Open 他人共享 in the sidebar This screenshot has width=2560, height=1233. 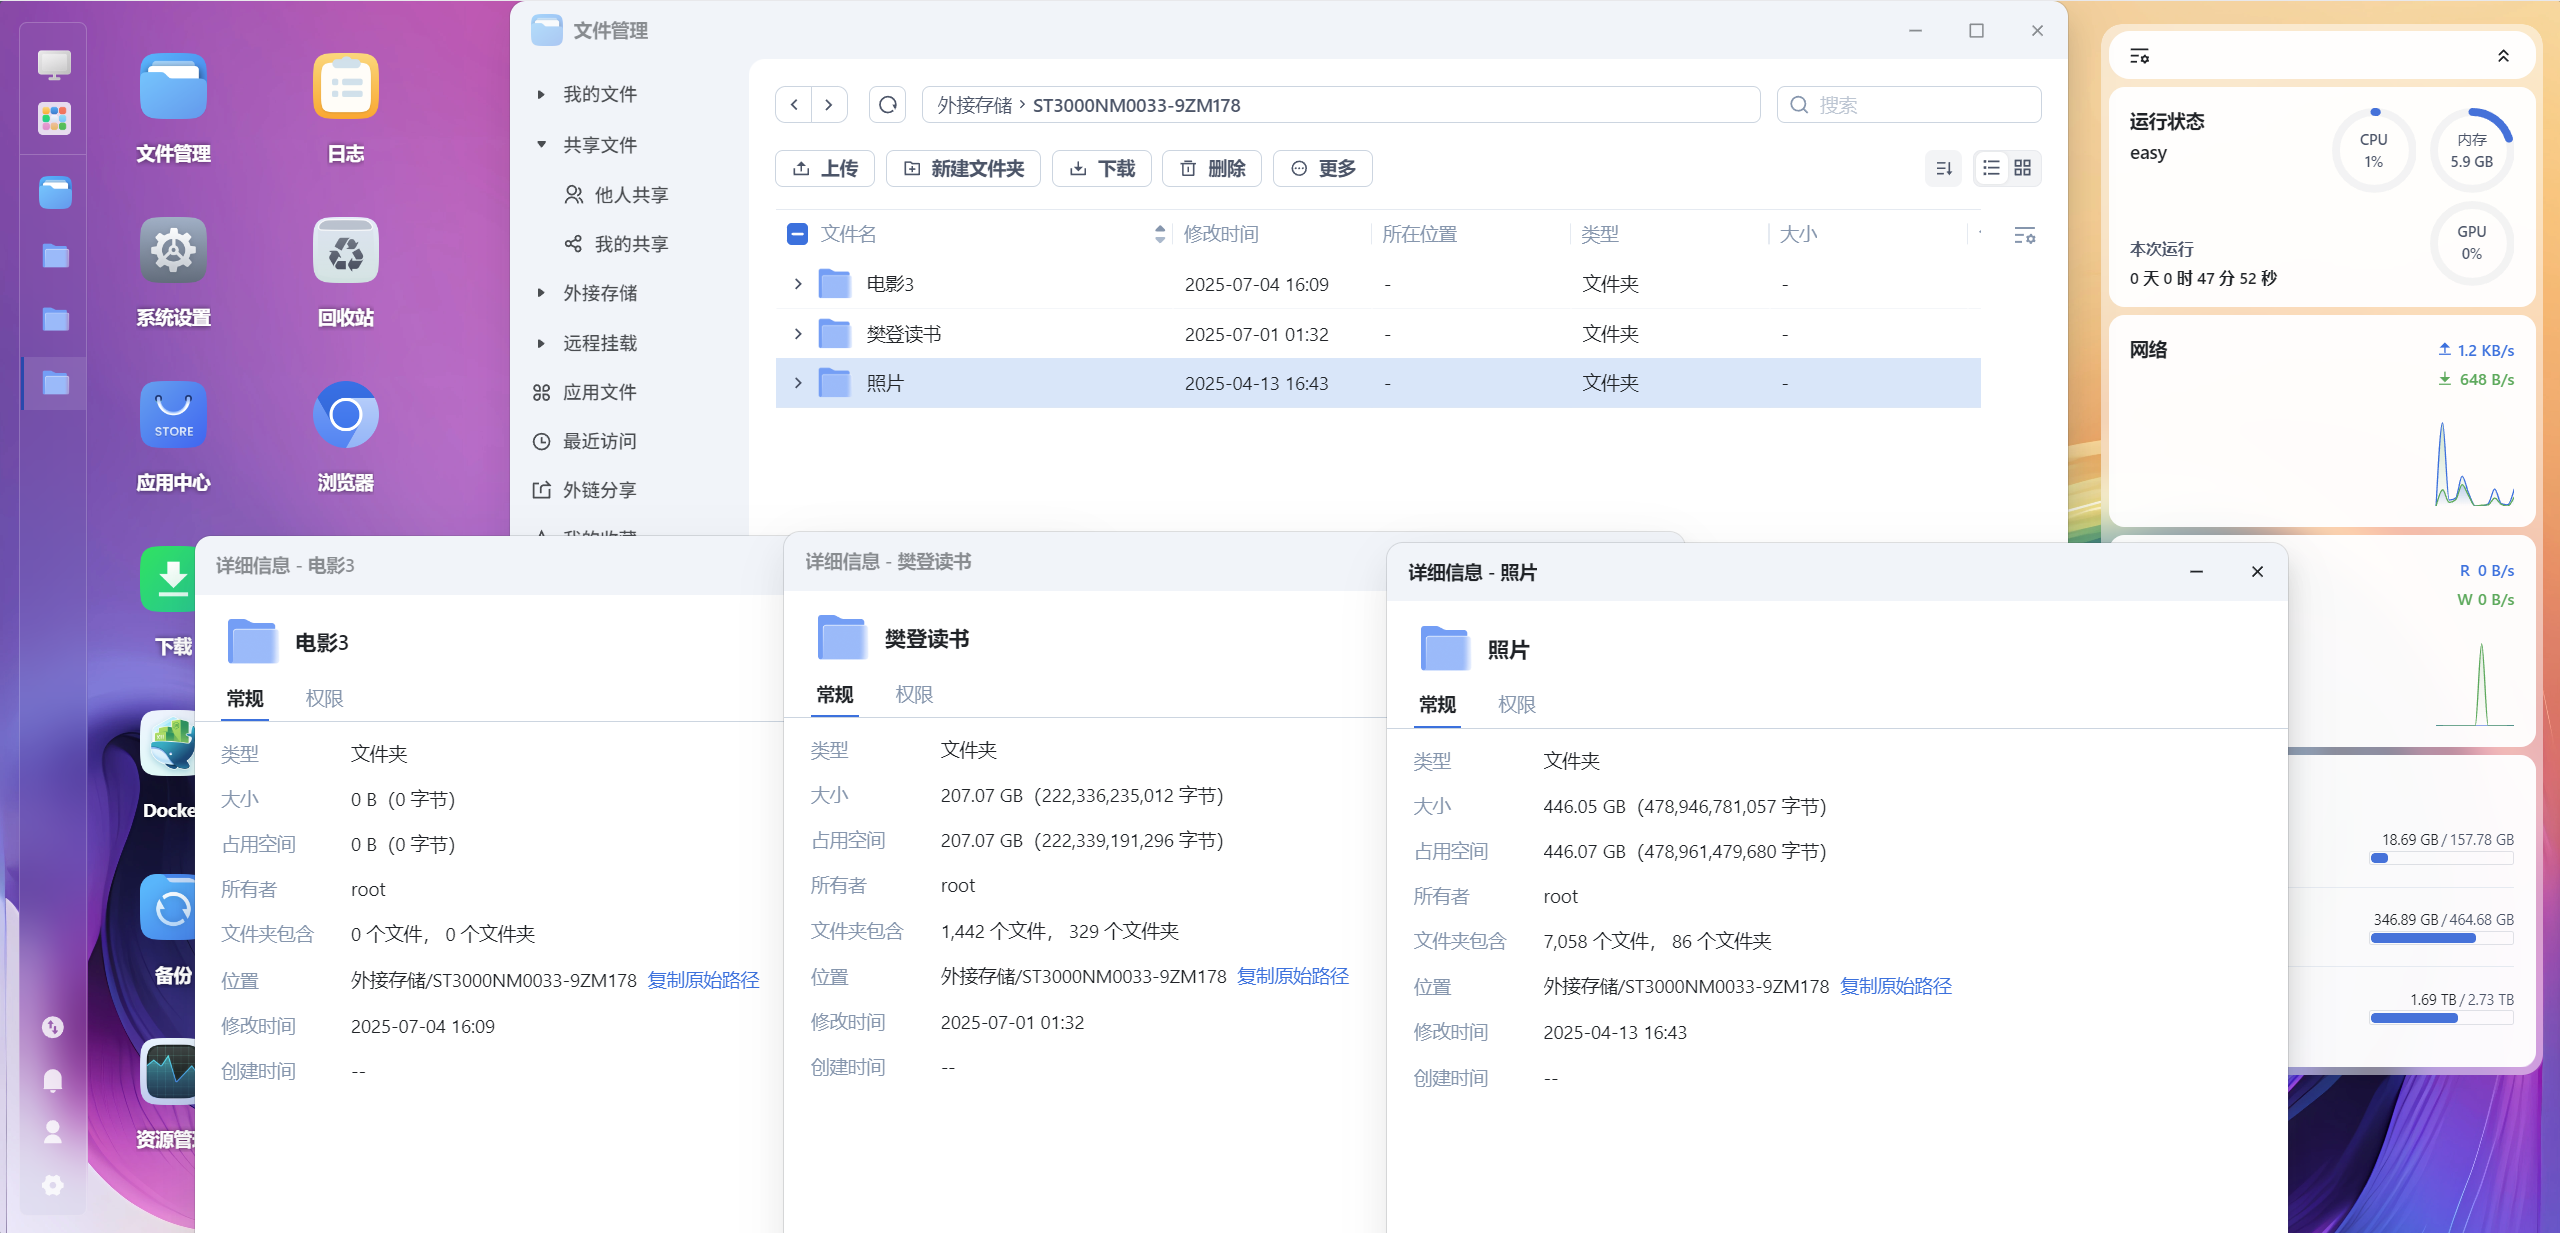[x=617, y=194]
